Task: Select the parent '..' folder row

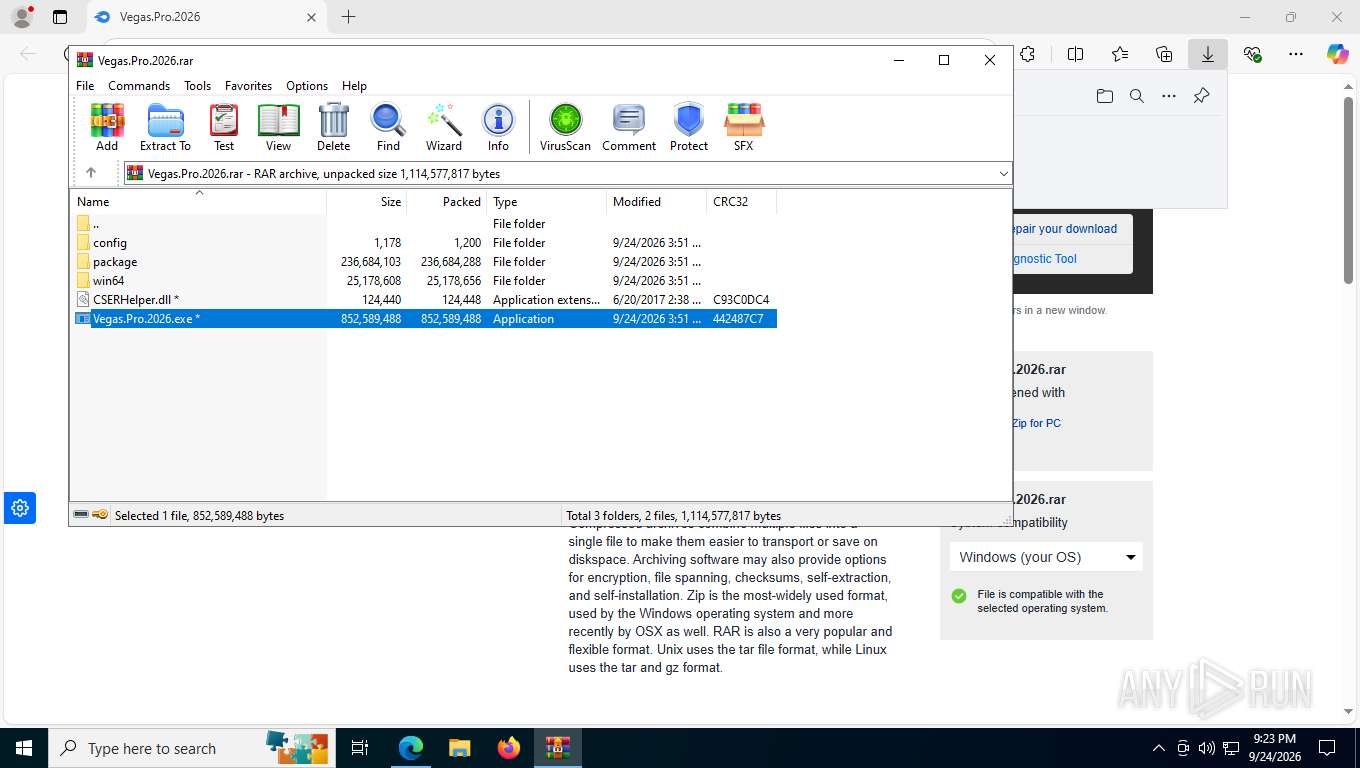Action: [x=424, y=224]
